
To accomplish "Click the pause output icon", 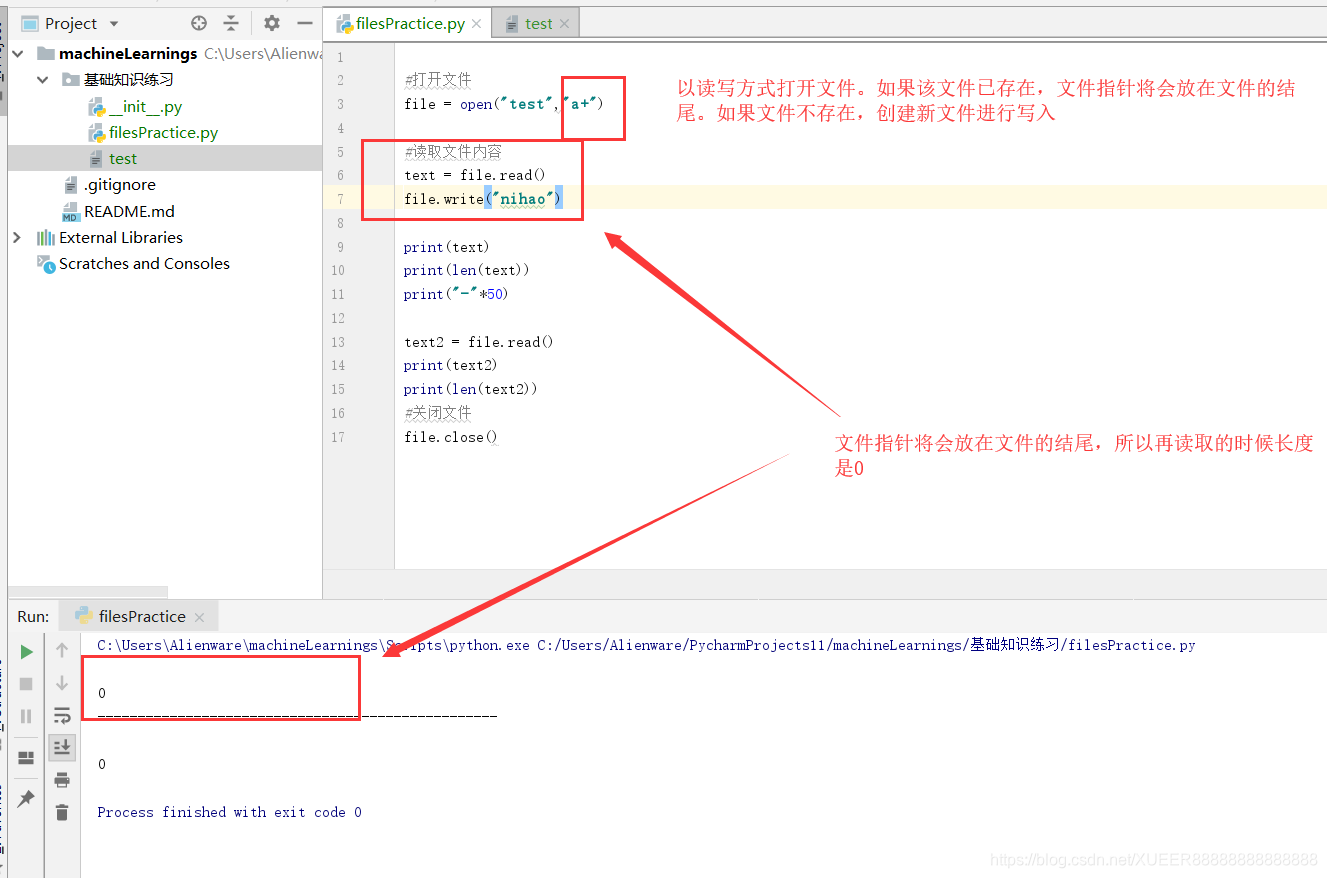I will pyautogui.click(x=27, y=716).
